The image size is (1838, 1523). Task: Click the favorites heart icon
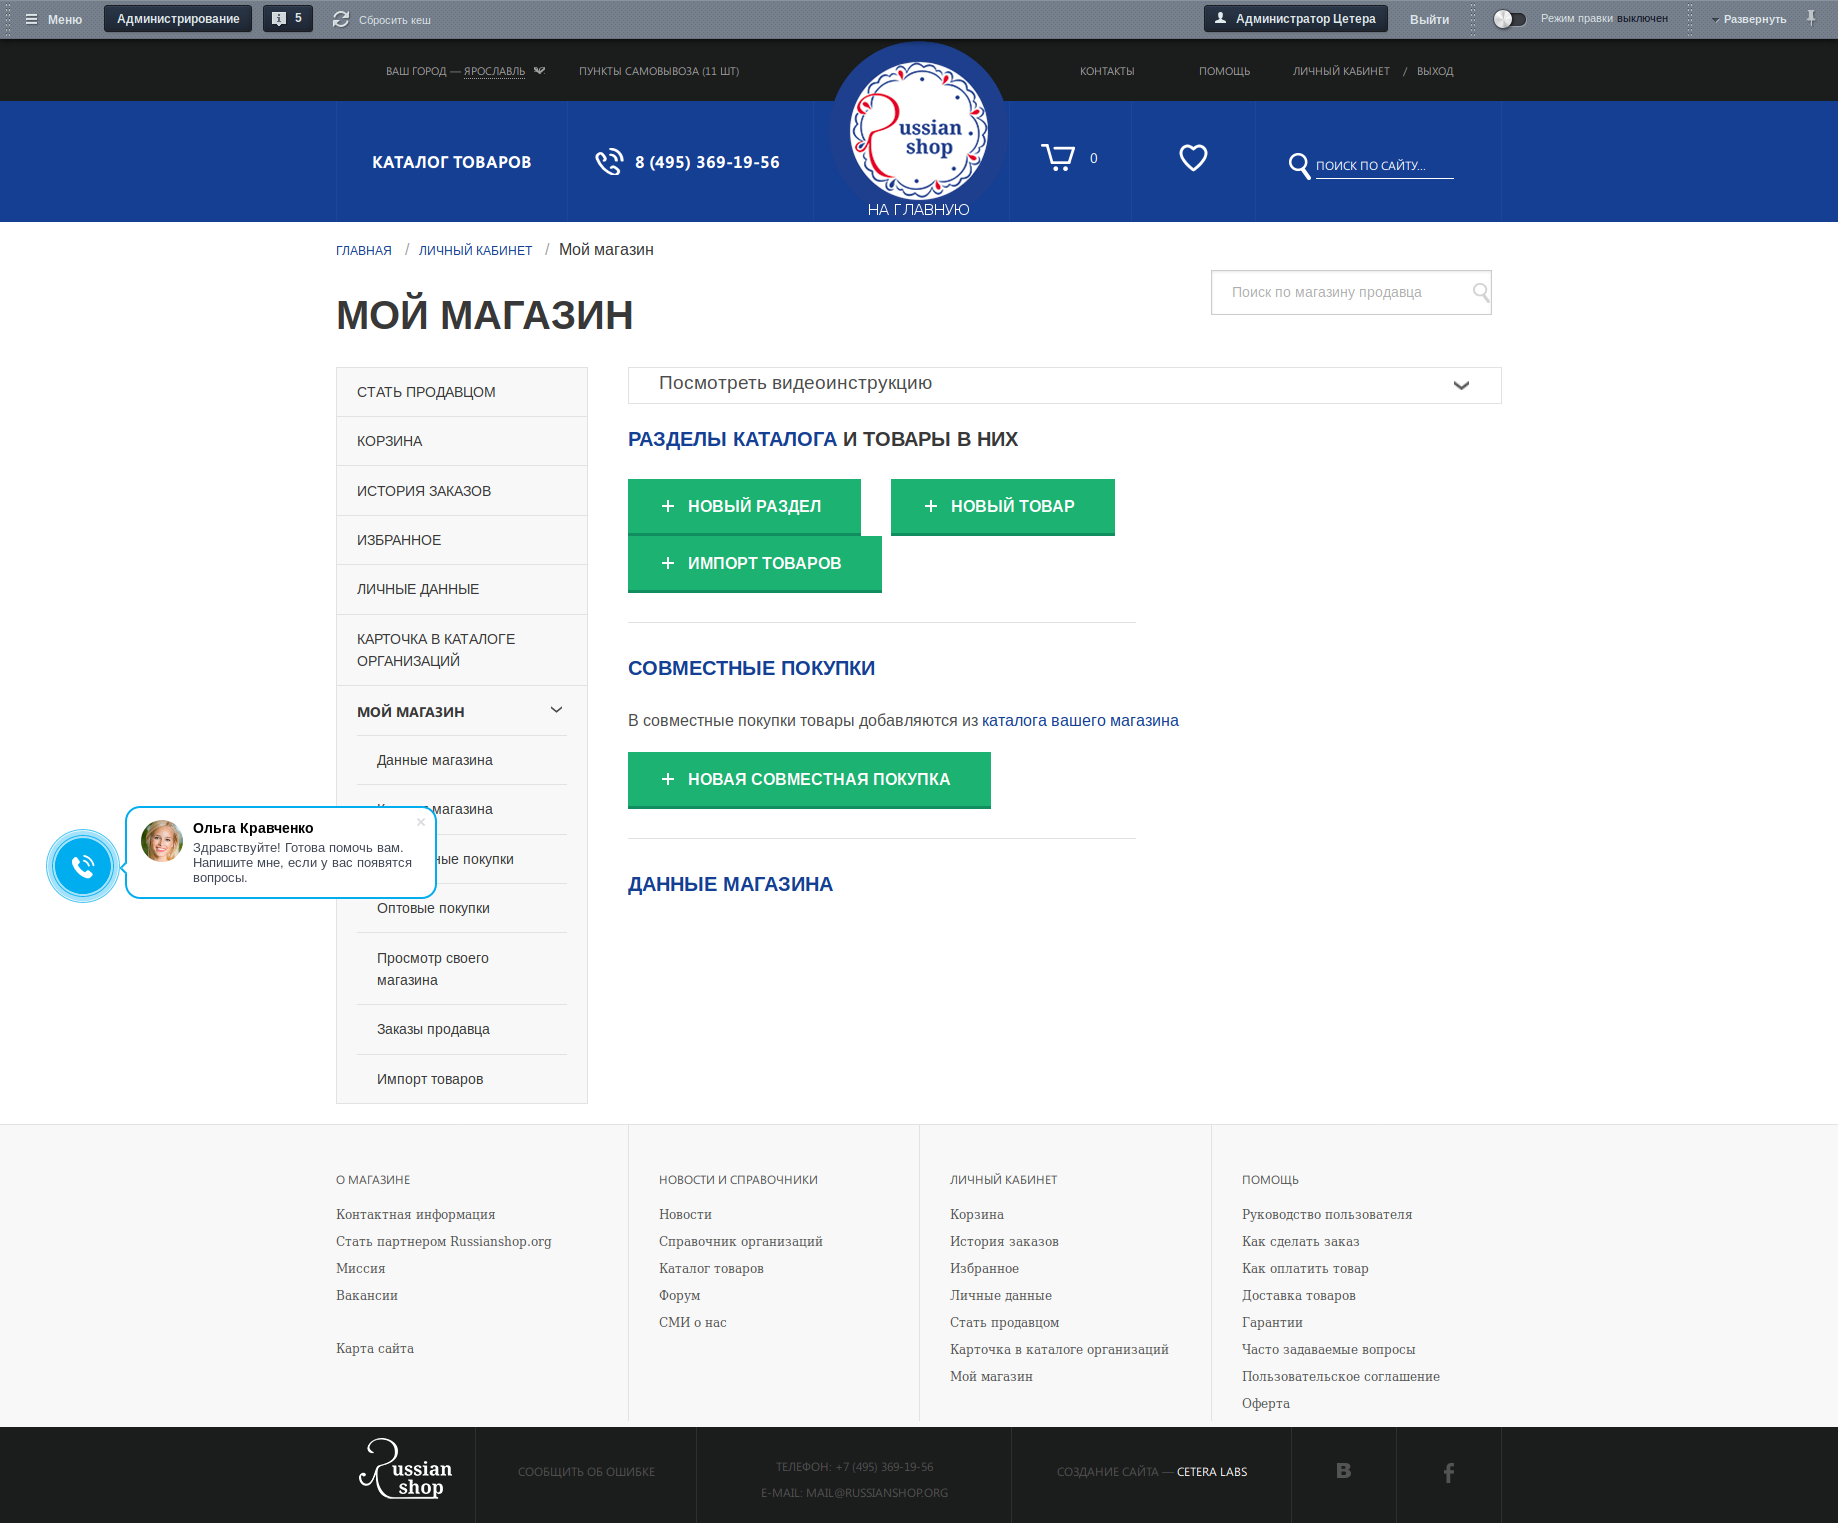click(1193, 158)
